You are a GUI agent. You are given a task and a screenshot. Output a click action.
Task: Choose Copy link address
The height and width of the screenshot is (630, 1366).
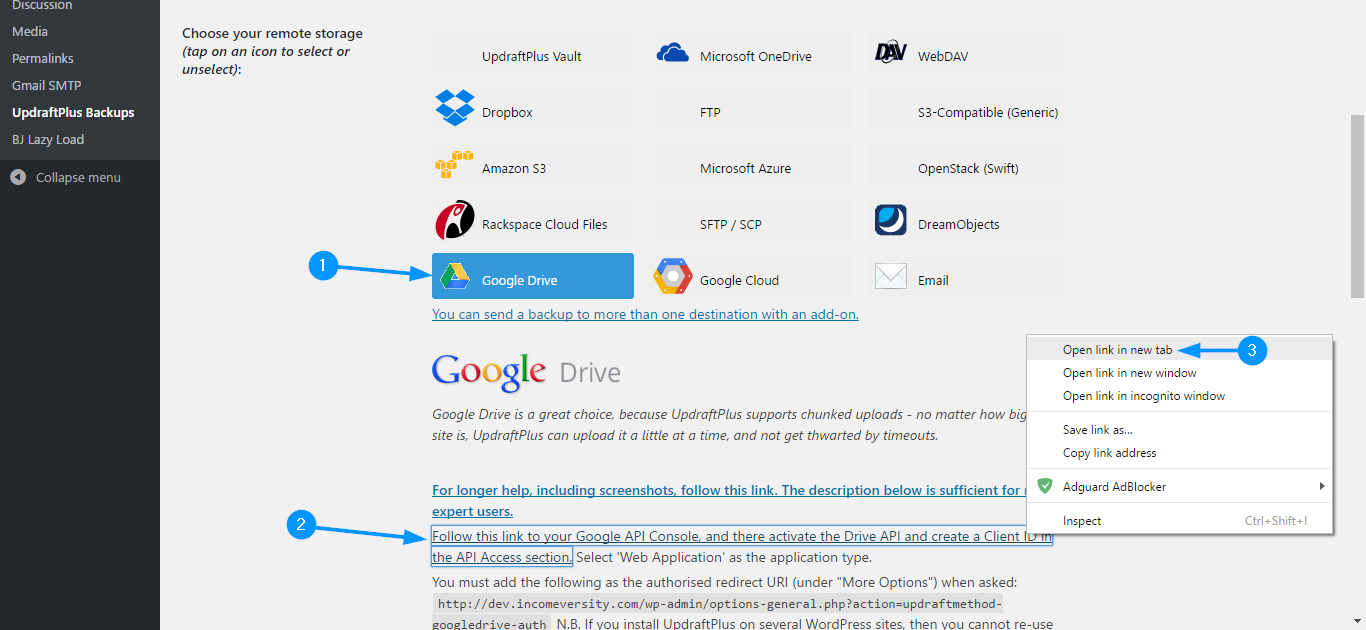1180,453
